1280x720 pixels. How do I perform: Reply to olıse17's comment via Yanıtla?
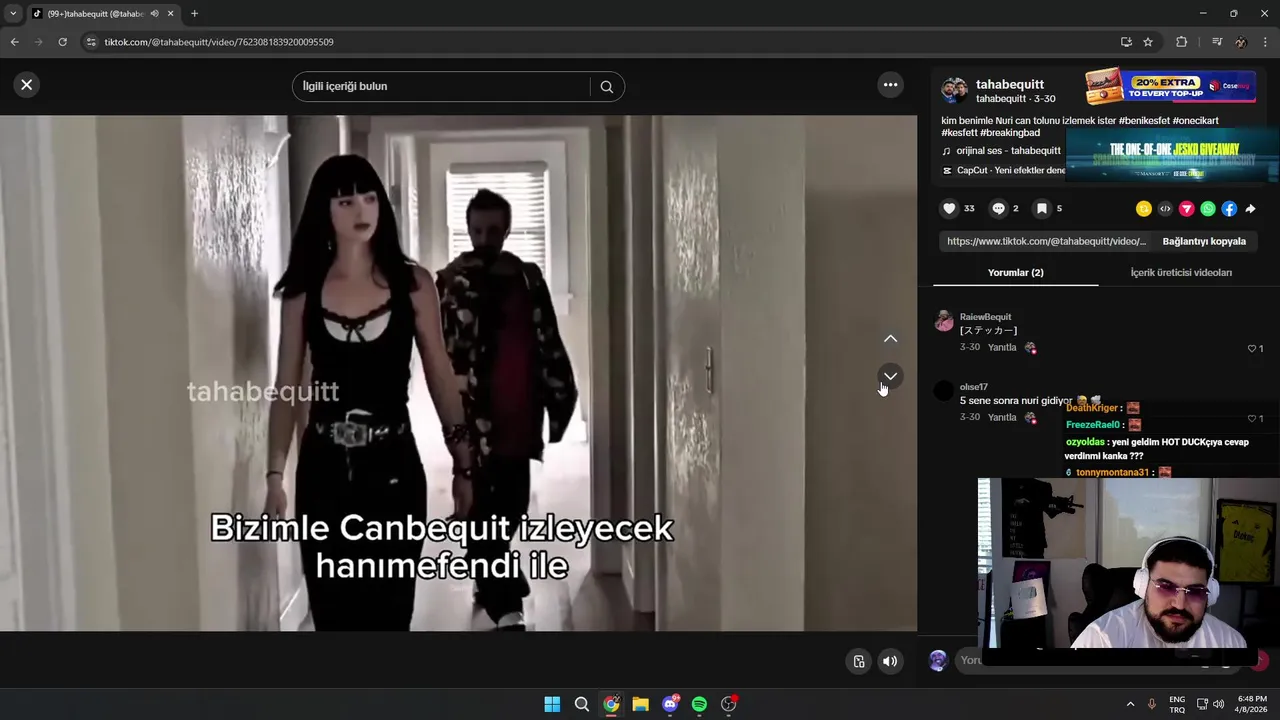click(x=1002, y=417)
